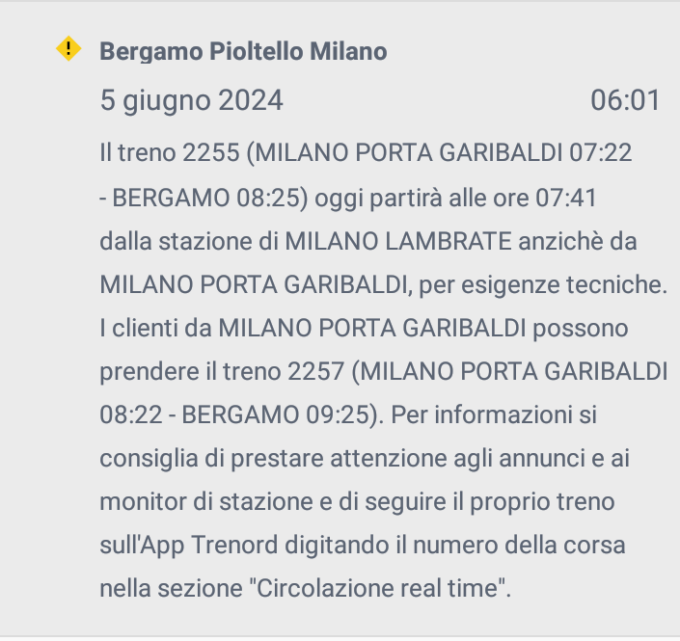Select the phrase "numero della corsa"
This screenshot has width=680, height=641.
(519, 545)
